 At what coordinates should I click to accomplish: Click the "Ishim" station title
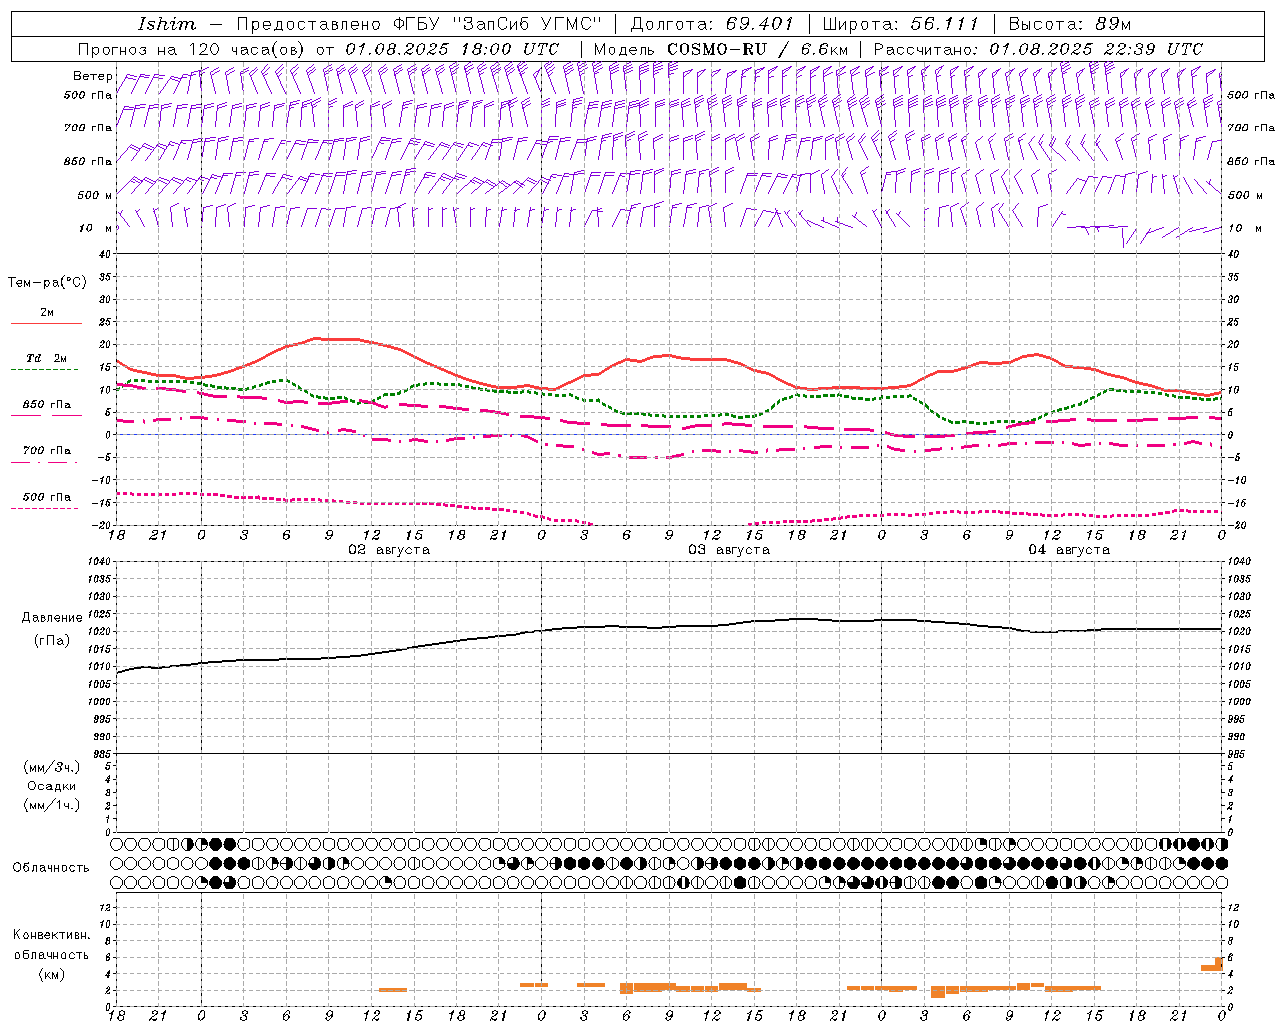[167, 24]
